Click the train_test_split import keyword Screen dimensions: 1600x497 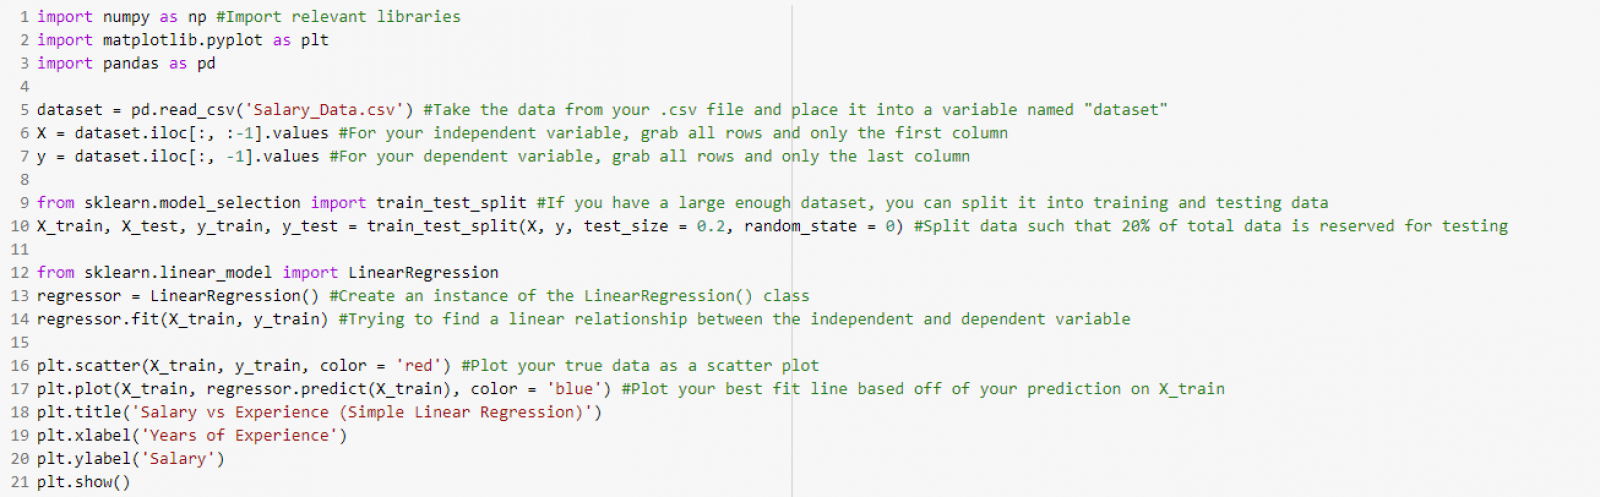338,203
